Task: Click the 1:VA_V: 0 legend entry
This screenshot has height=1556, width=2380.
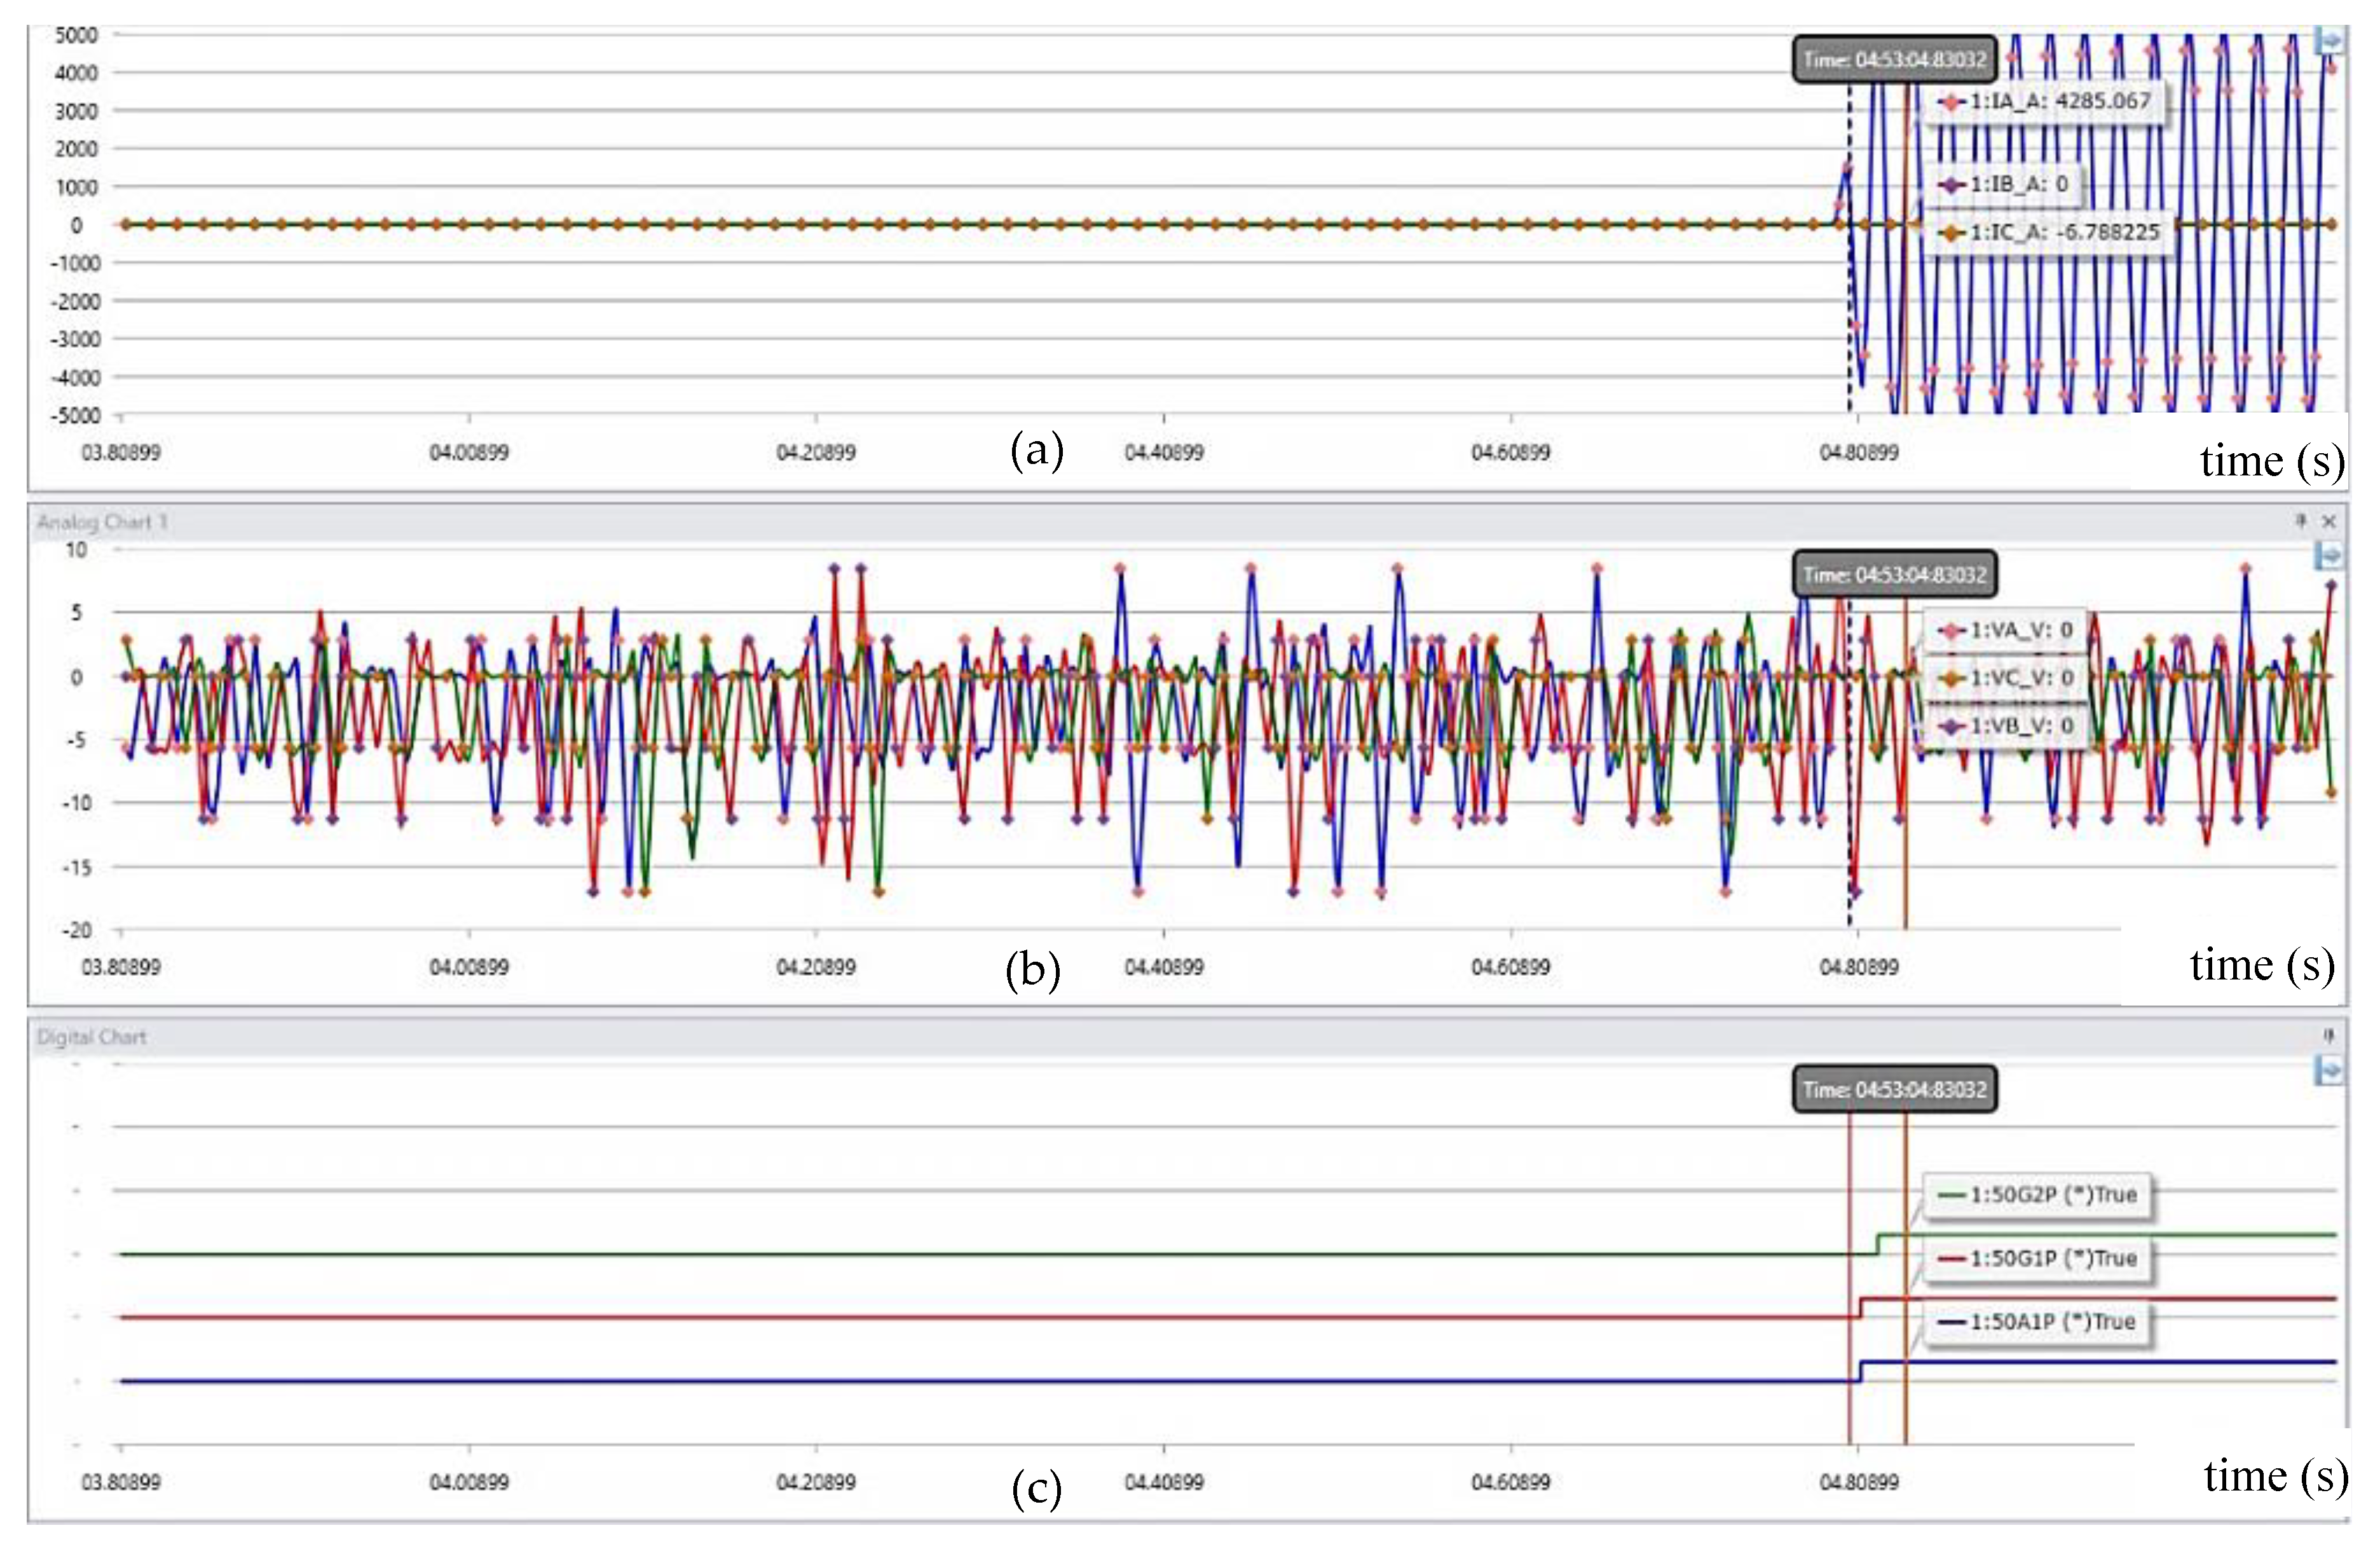Action: [x=2006, y=630]
